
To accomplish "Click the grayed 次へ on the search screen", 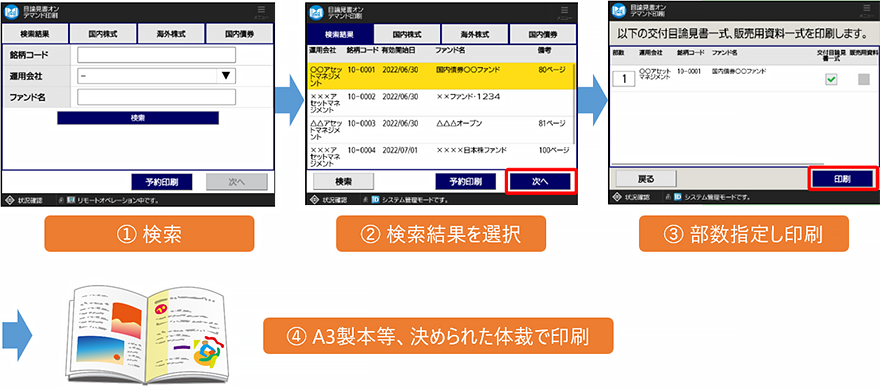I will (x=236, y=181).
